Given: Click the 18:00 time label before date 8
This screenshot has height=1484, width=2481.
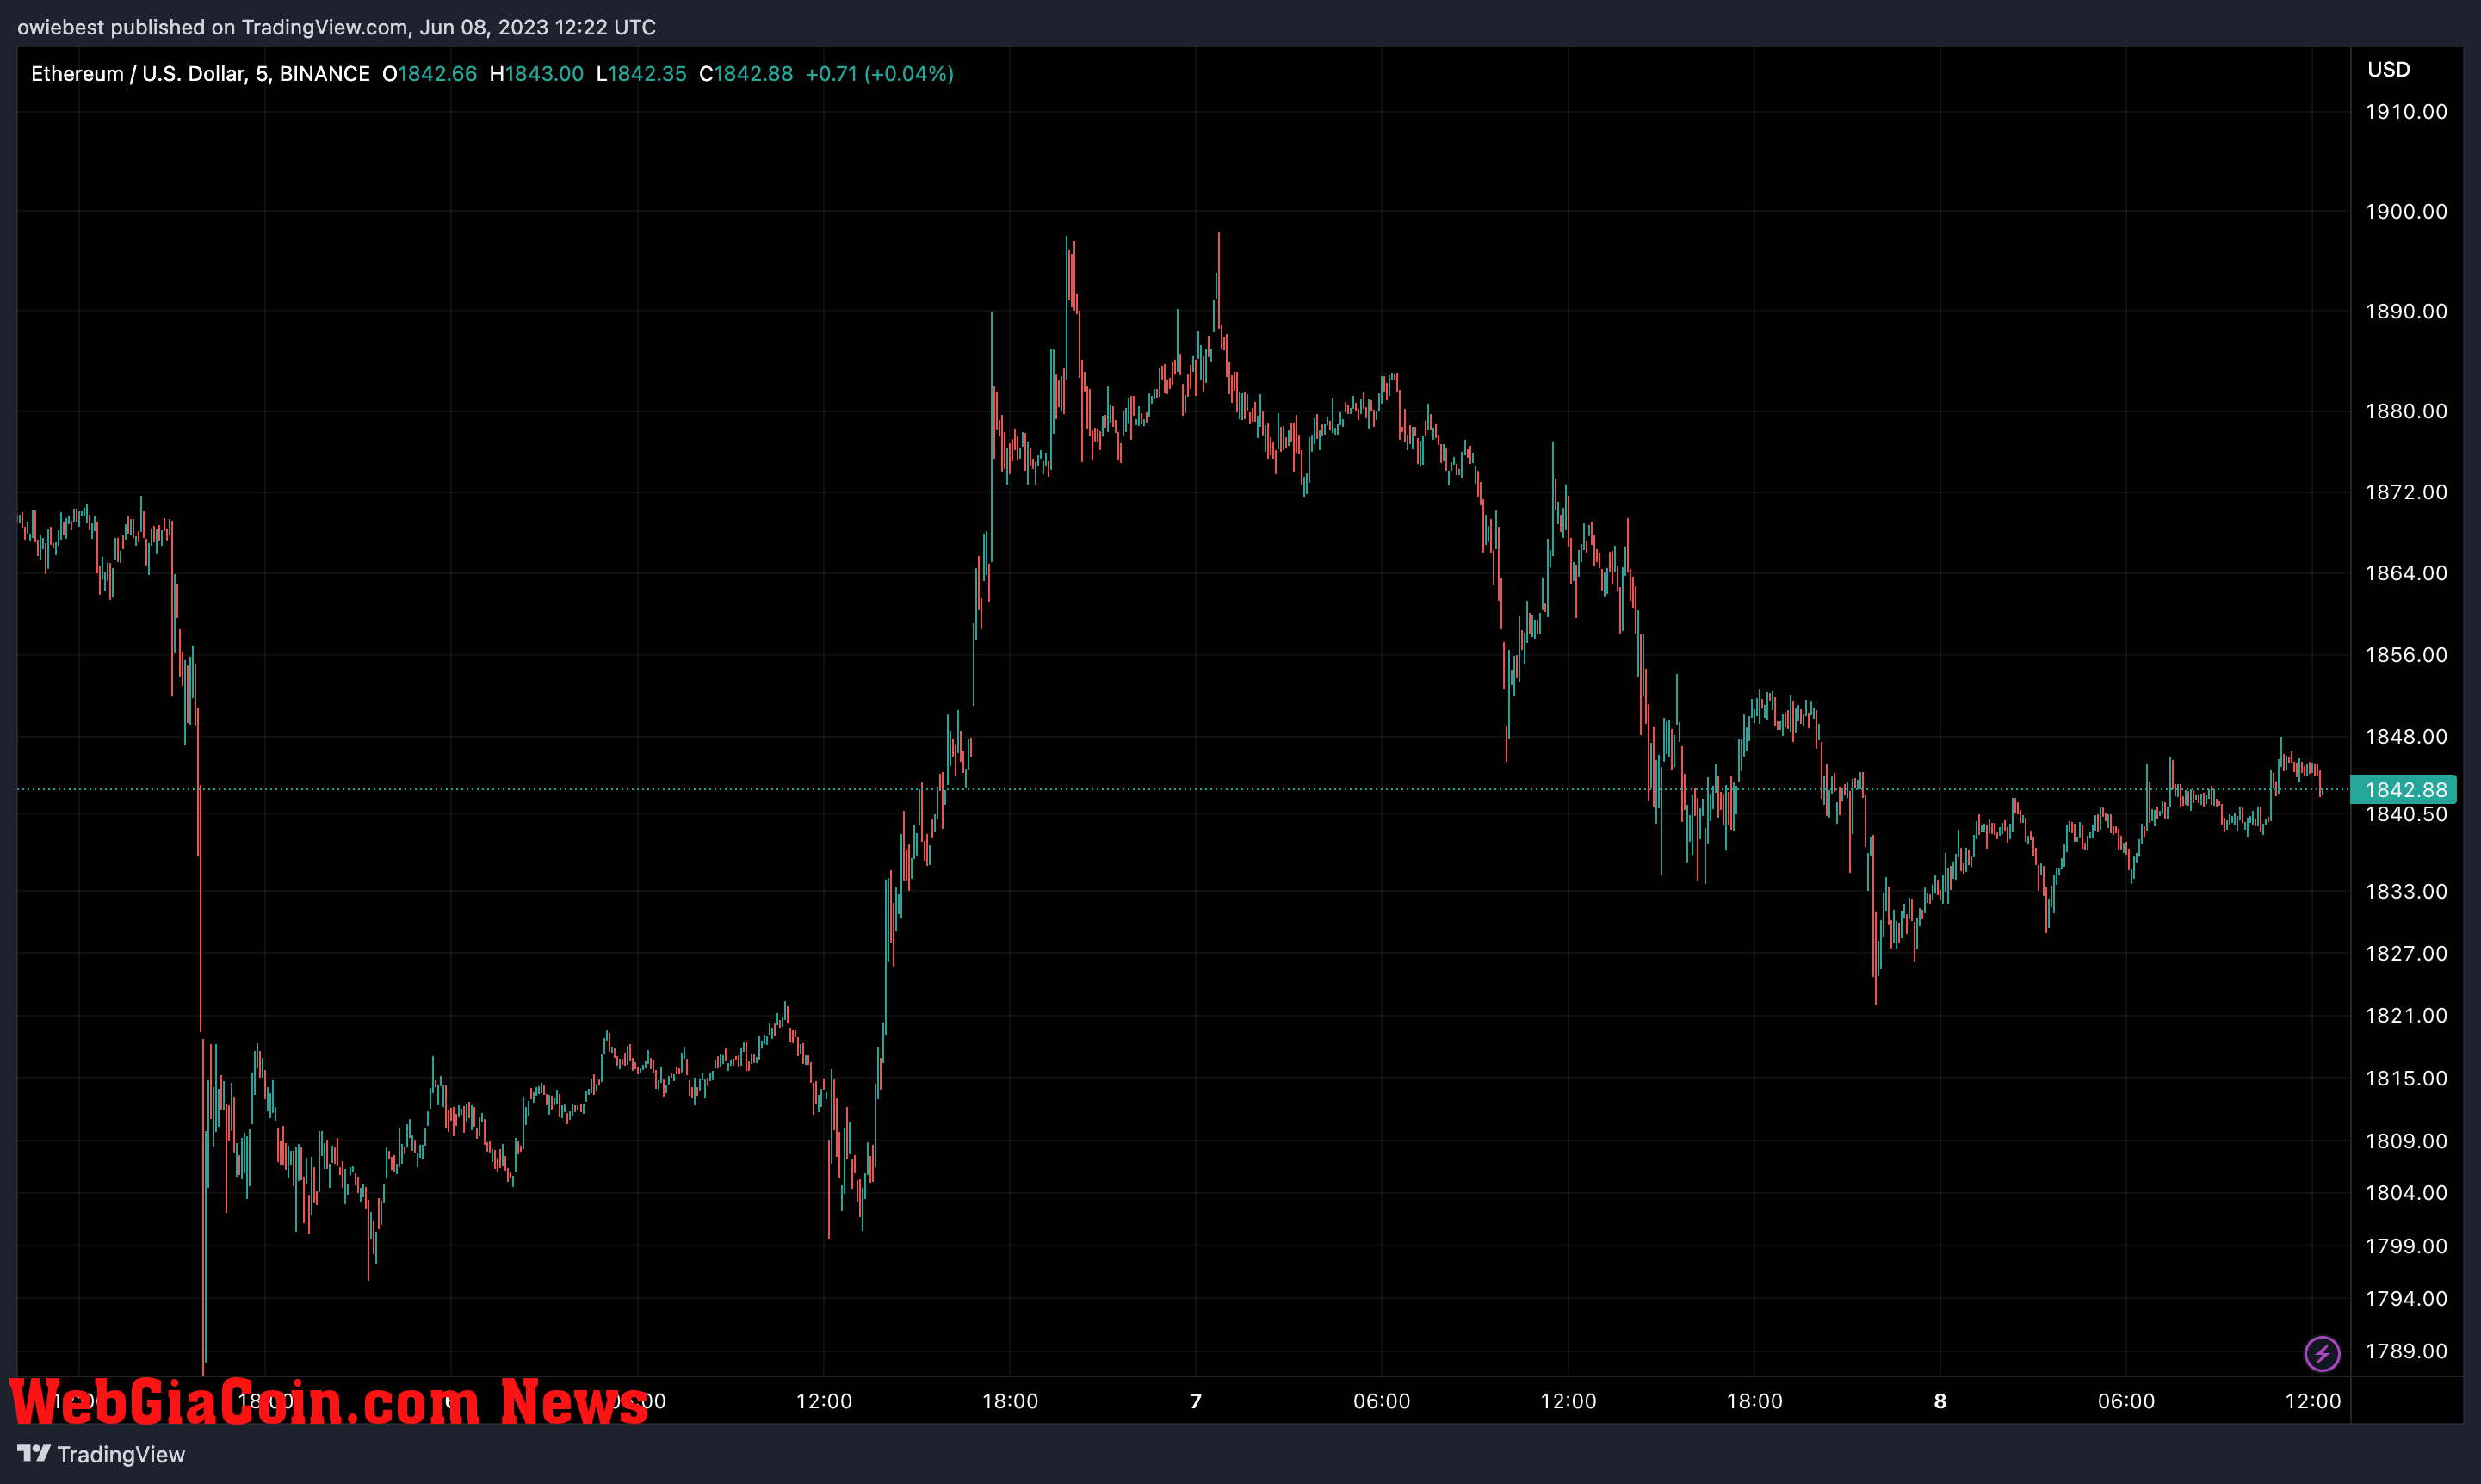Looking at the screenshot, I should tap(1755, 1402).
